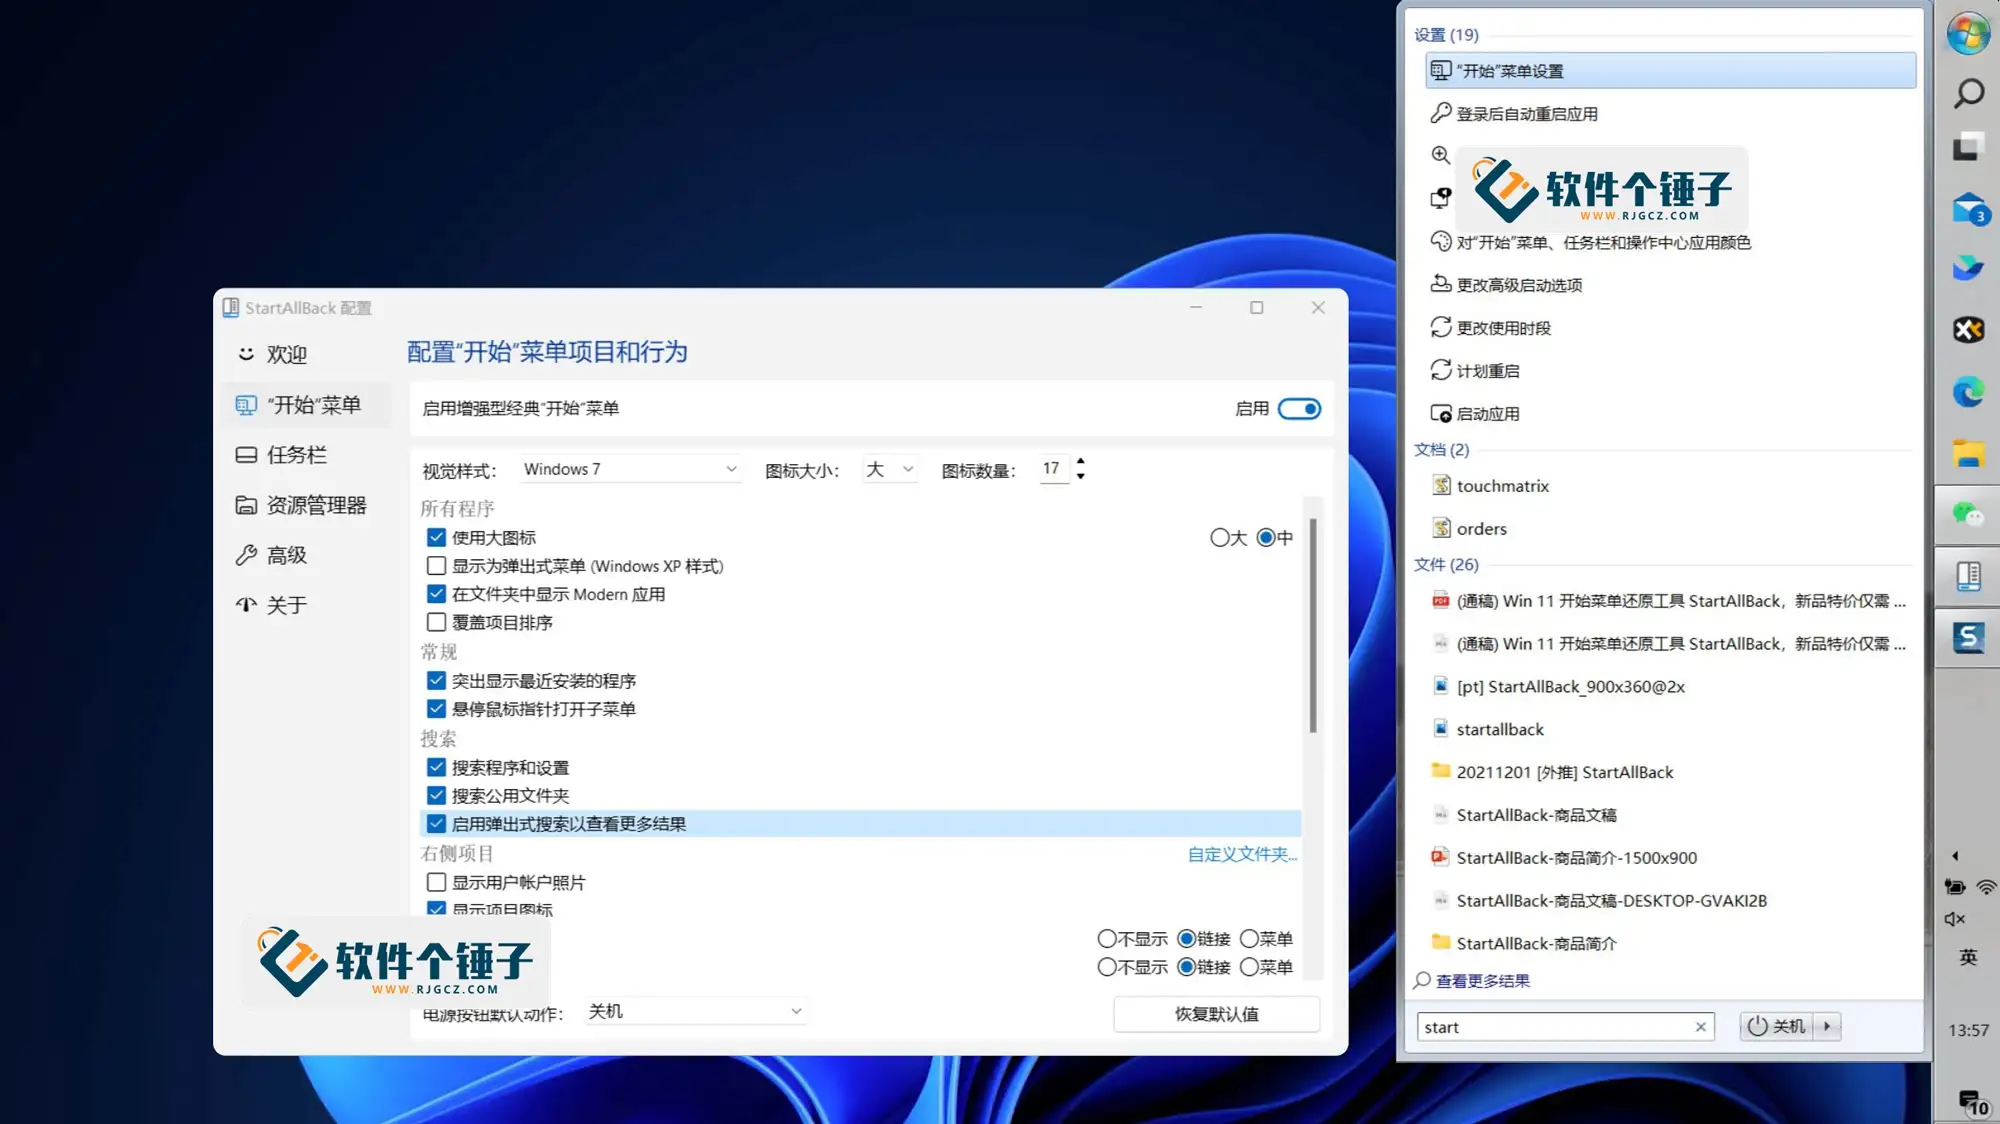2000x1124 pixels.
Task: Click the muted volume tray icon
Action: (x=1954, y=919)
